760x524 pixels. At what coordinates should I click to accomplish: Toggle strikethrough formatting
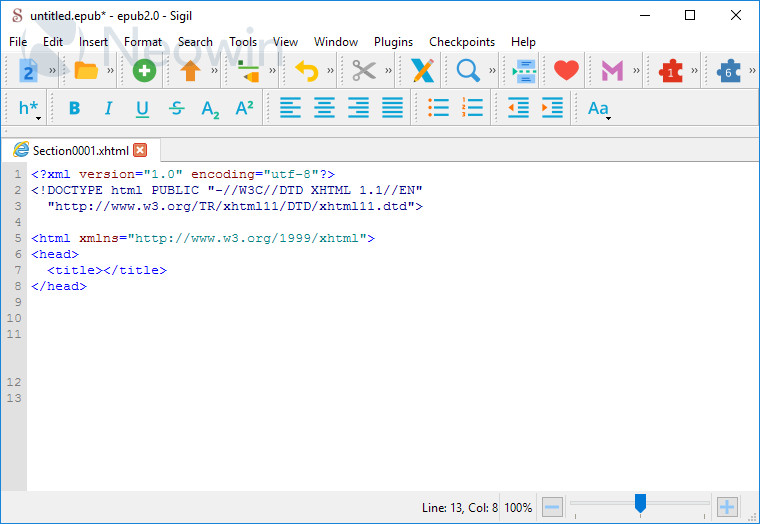176,108
